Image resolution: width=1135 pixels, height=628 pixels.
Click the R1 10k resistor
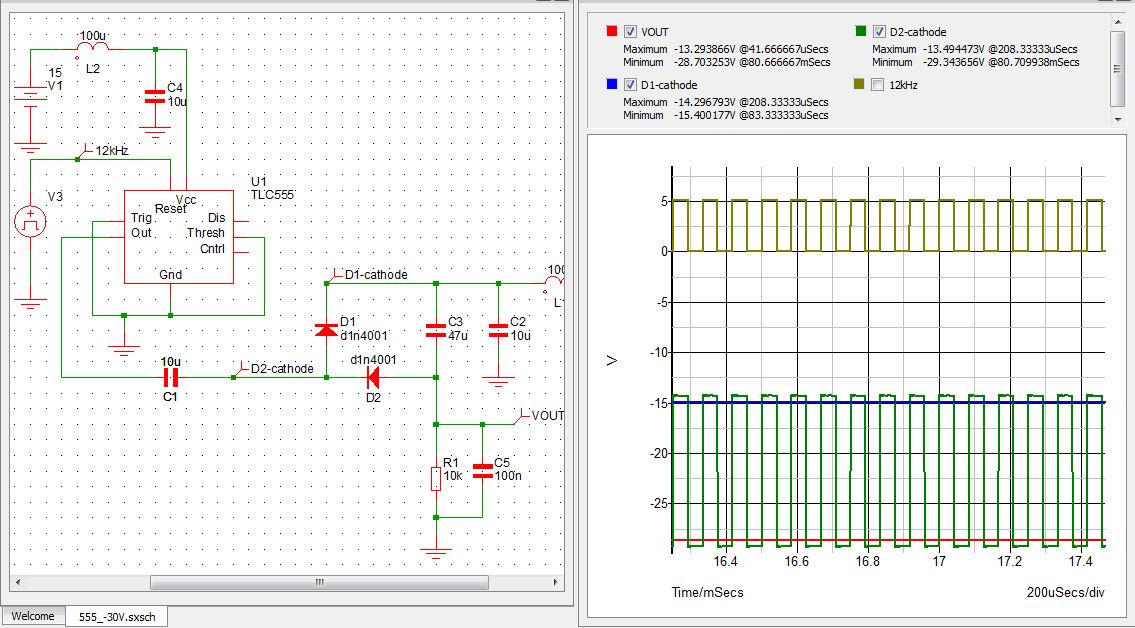point(436,479)
